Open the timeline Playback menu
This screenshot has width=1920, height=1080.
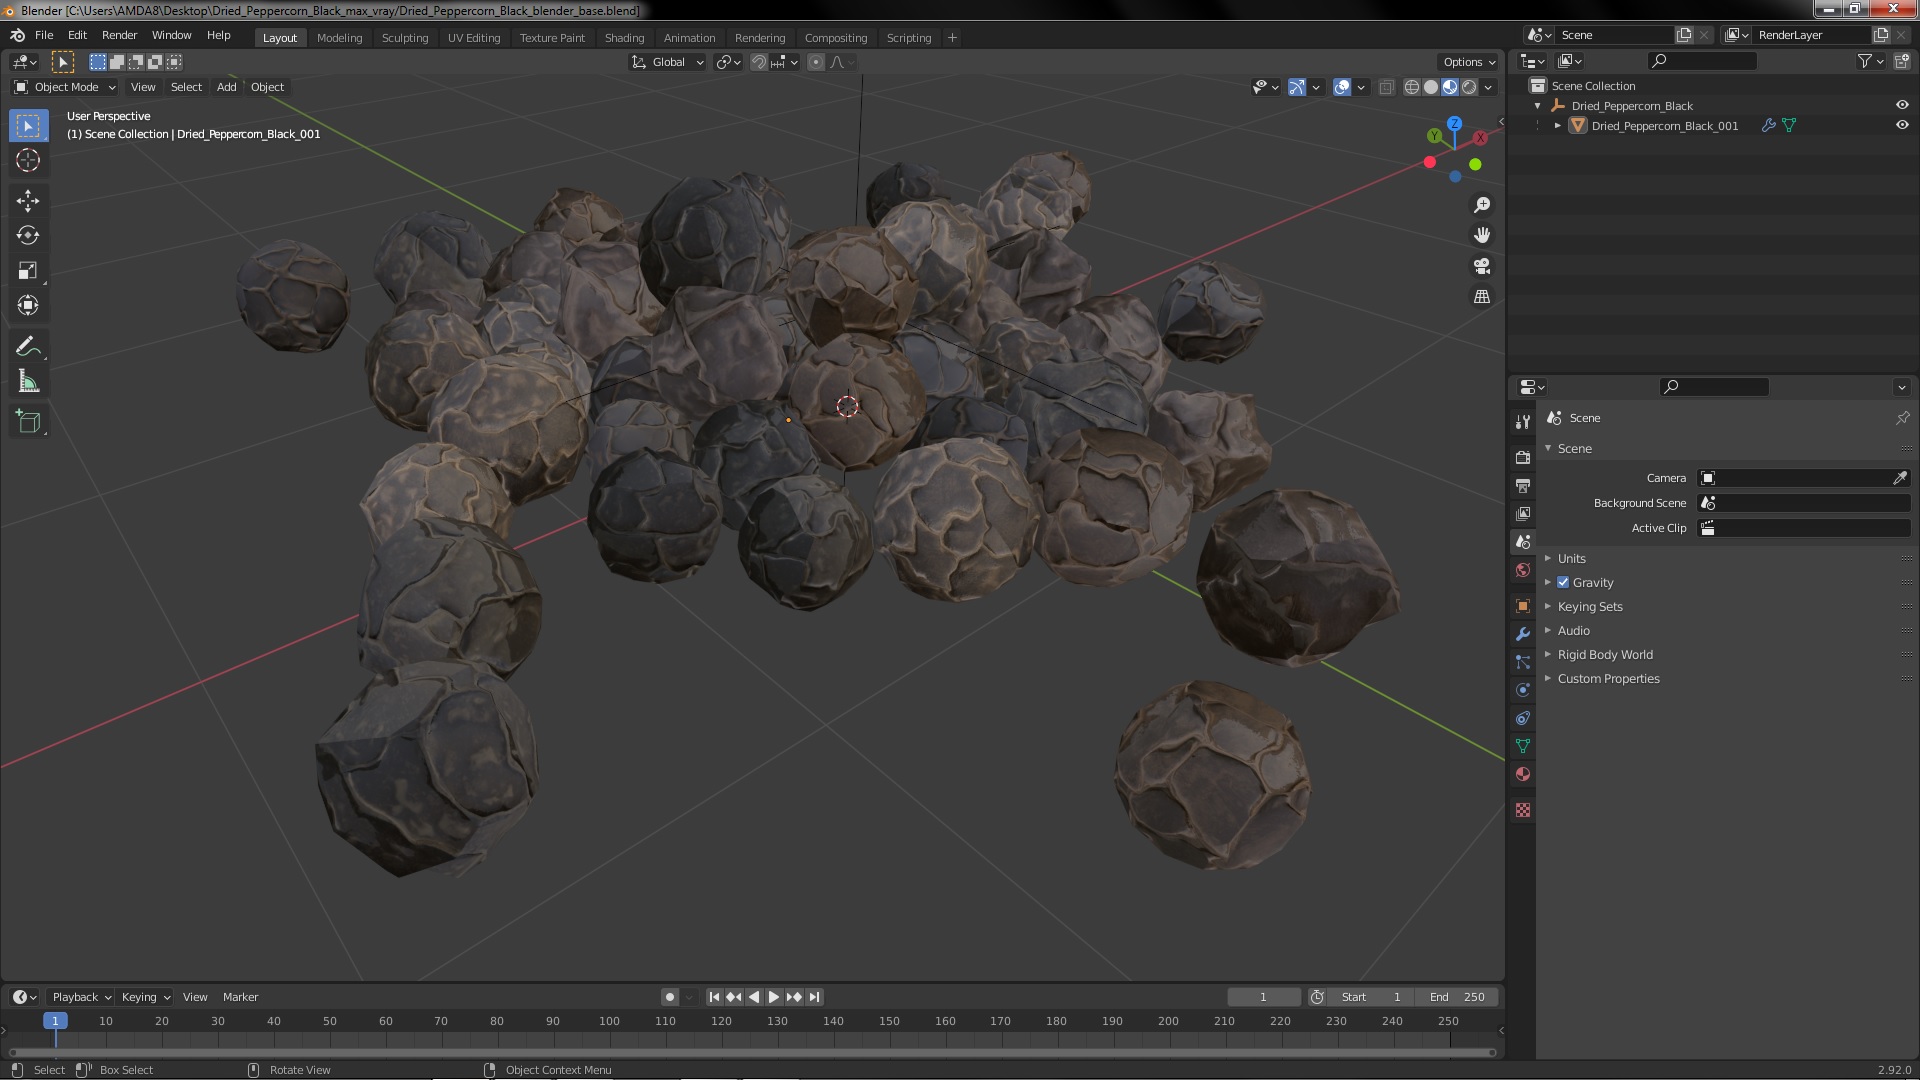click(81, 997)
